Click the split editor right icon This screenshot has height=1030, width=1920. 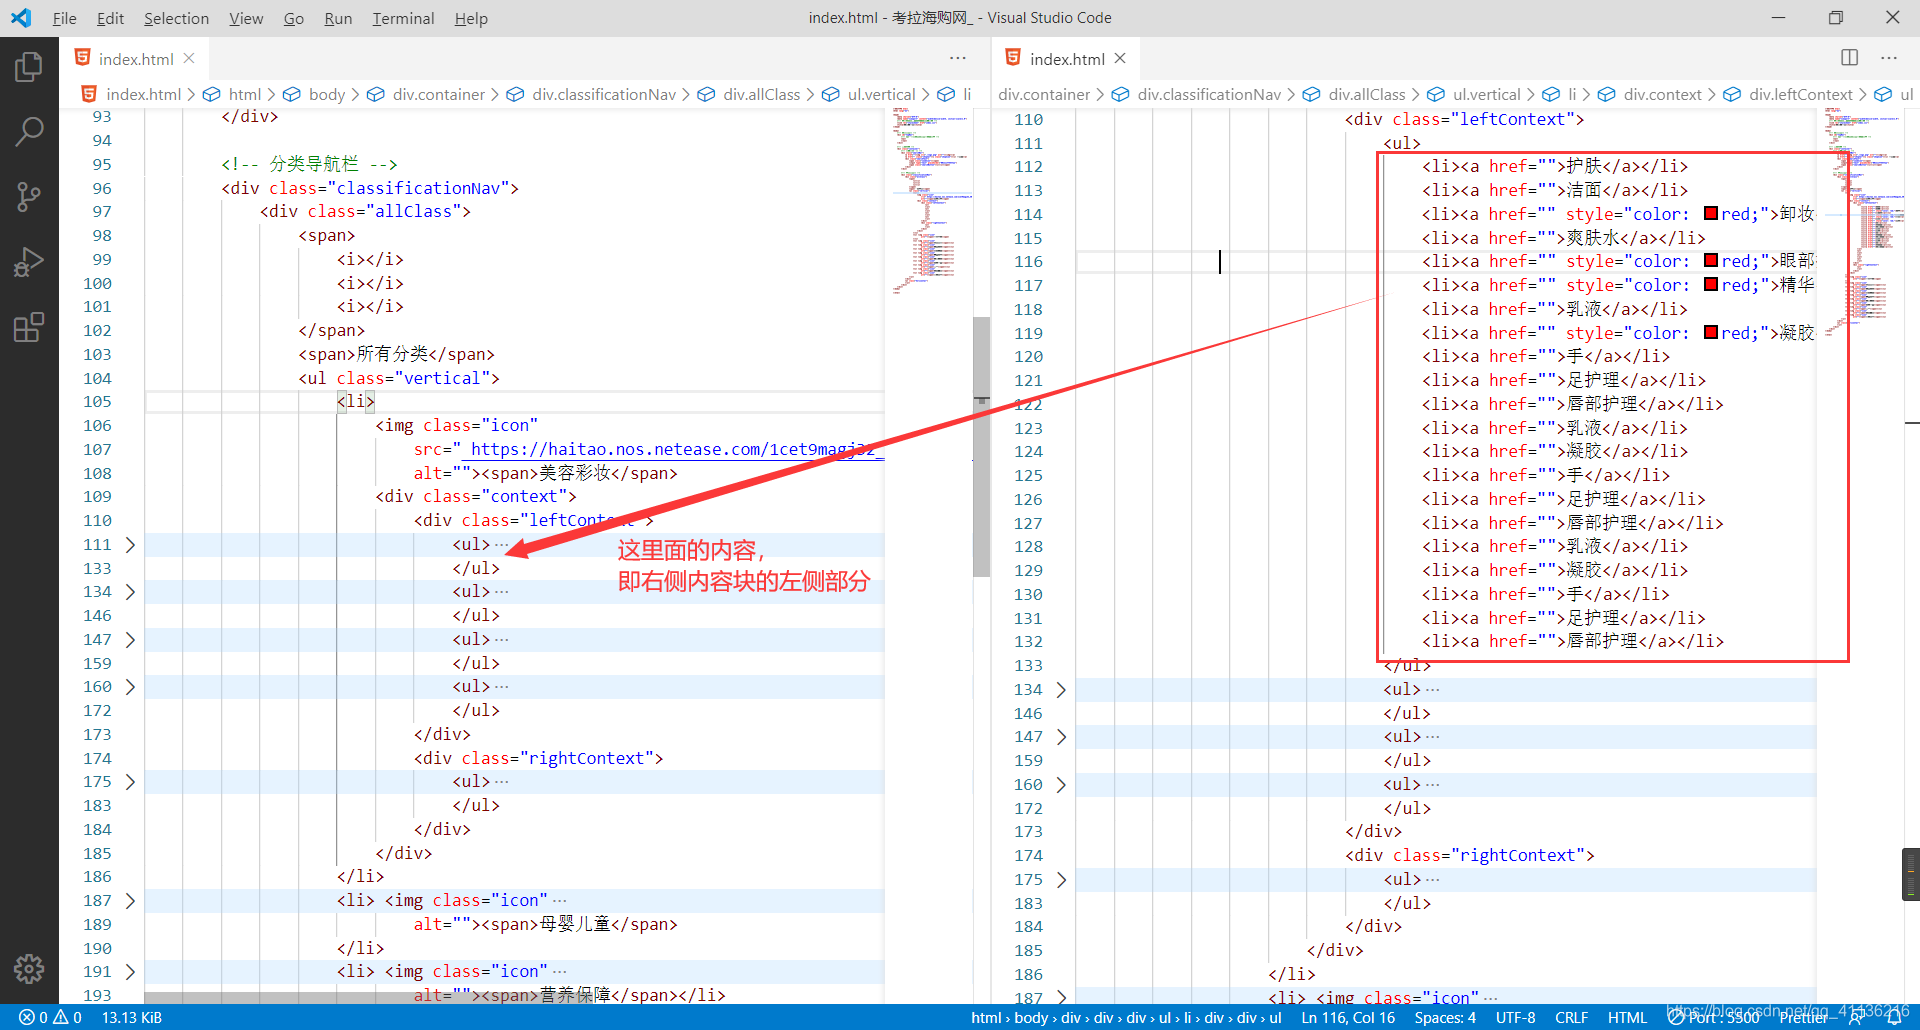(x=1849, y=58)
